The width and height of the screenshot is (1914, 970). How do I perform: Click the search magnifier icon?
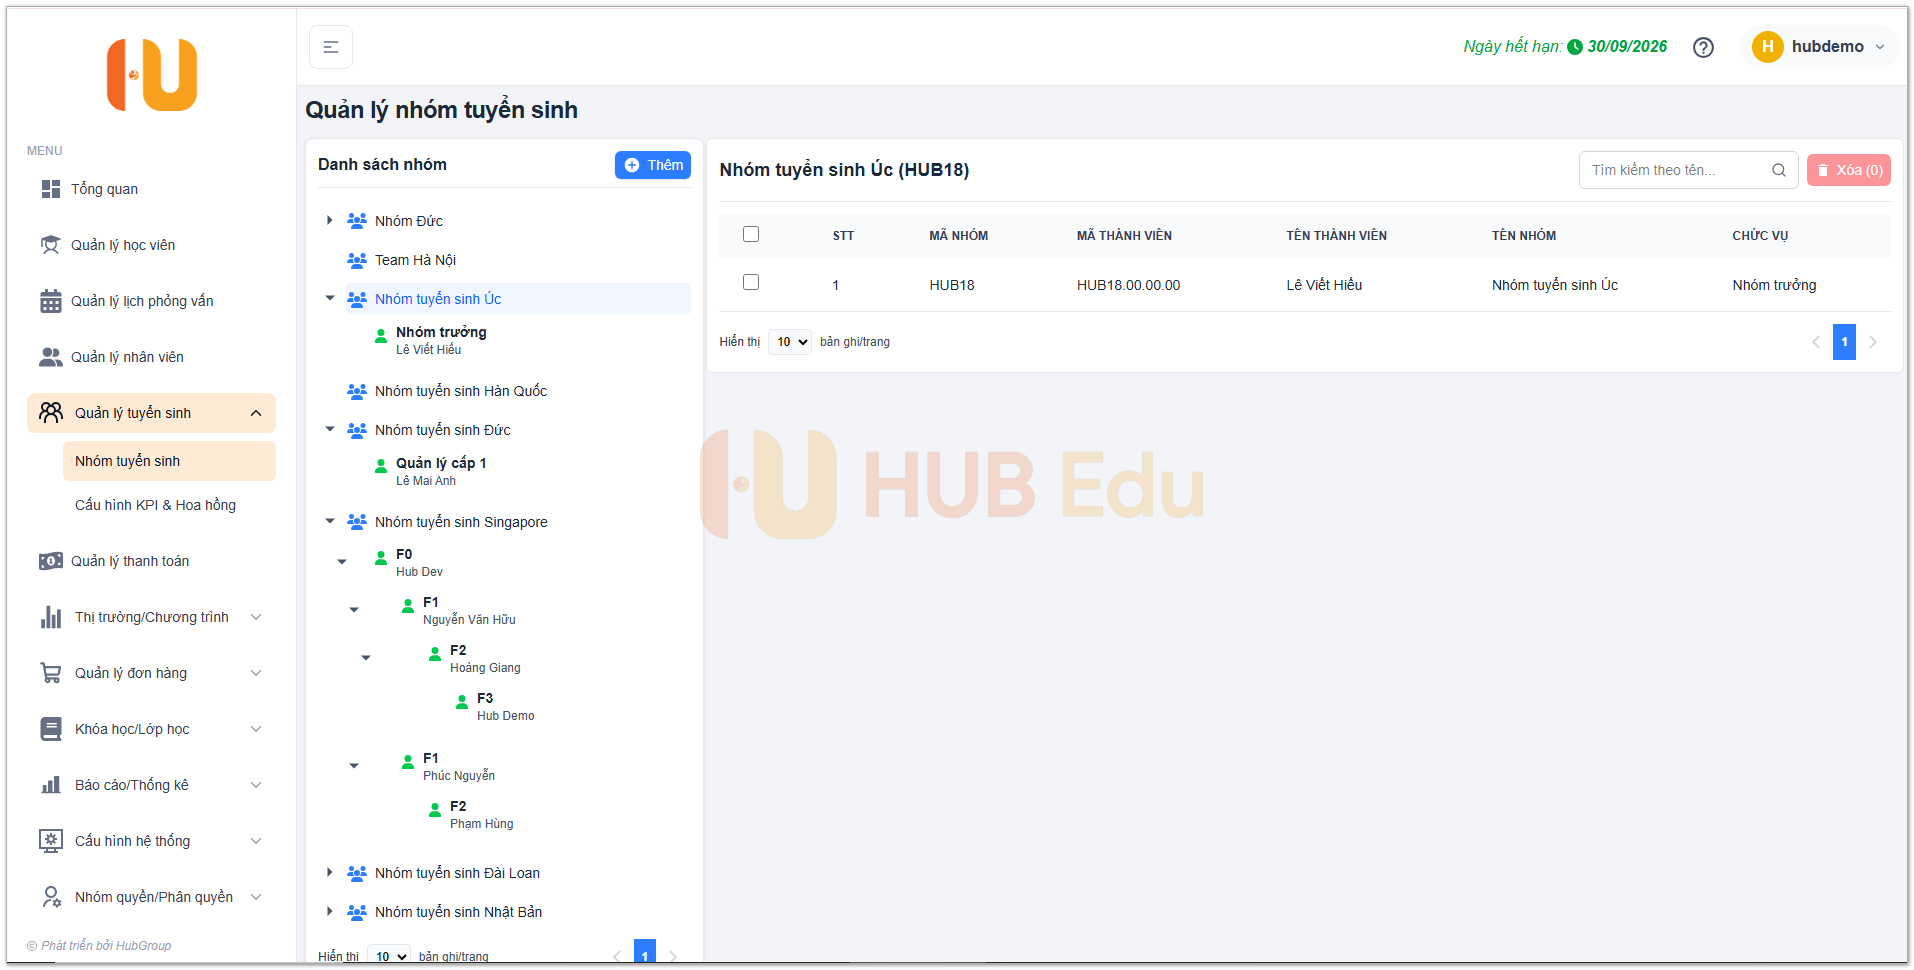click(1778, 170)
